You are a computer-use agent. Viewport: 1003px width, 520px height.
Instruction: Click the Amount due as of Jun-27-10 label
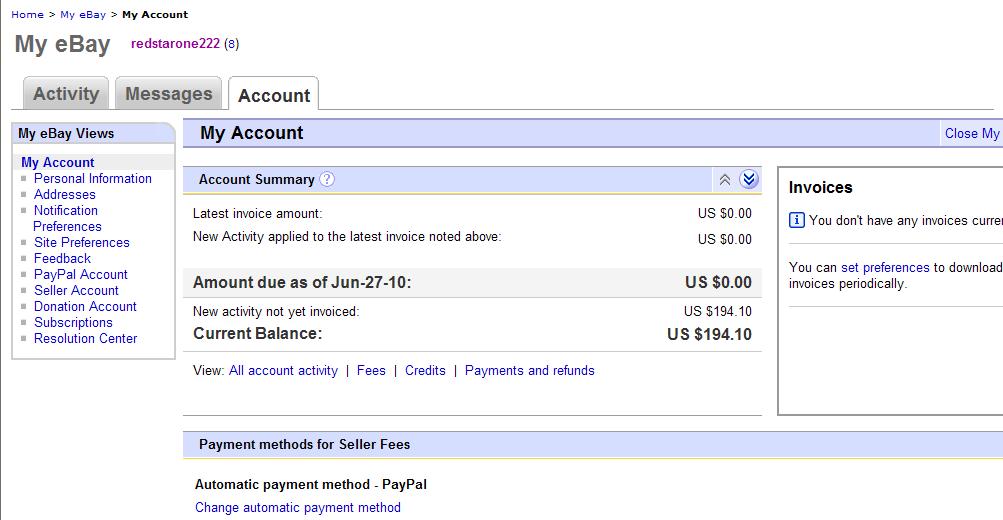tap(302, 282)
